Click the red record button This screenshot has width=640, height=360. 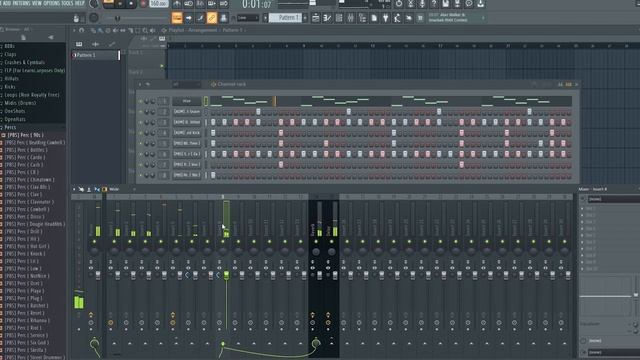click(143, 4)
